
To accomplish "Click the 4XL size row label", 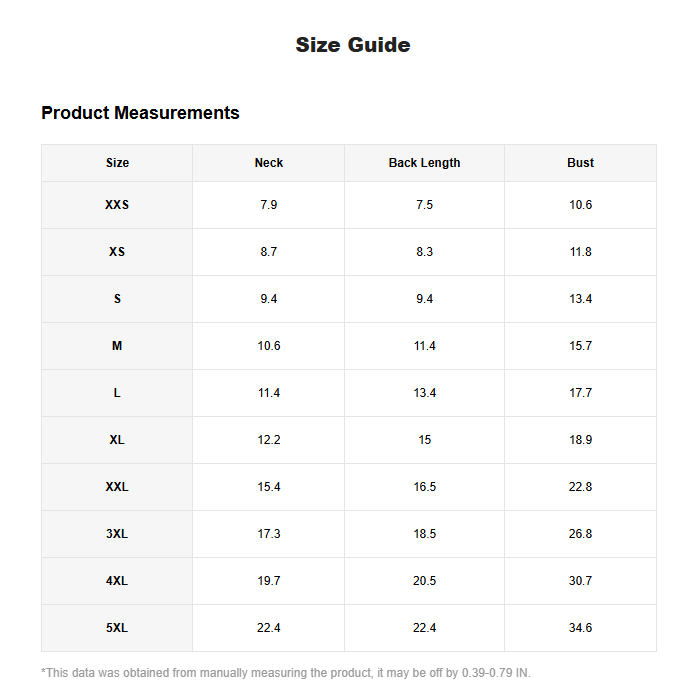I will pos(117,581).
